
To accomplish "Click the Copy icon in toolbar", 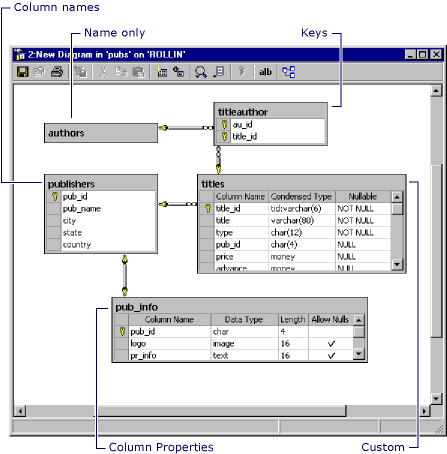I will pos(121,72).
